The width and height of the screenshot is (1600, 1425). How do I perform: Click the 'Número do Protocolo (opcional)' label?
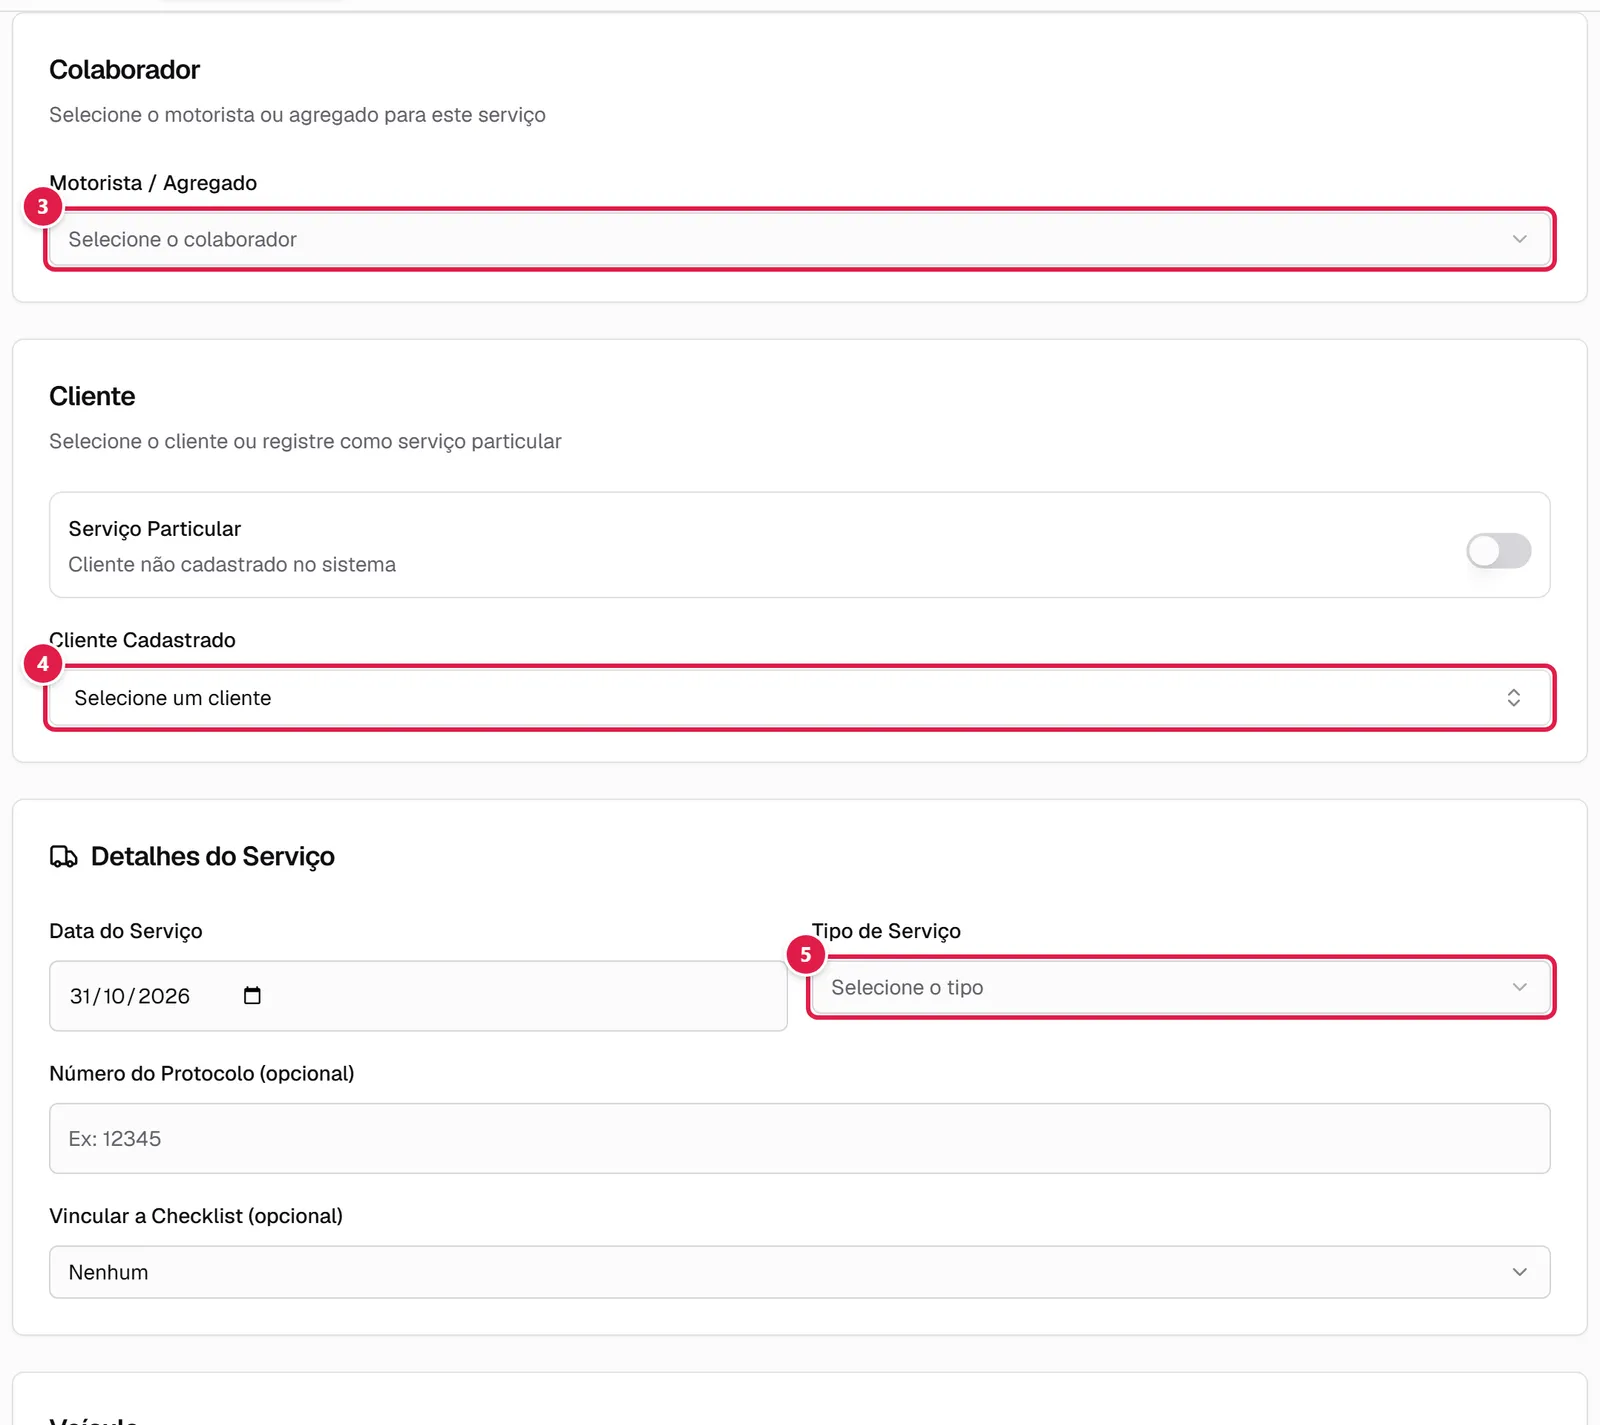(x=202, y=1074)
